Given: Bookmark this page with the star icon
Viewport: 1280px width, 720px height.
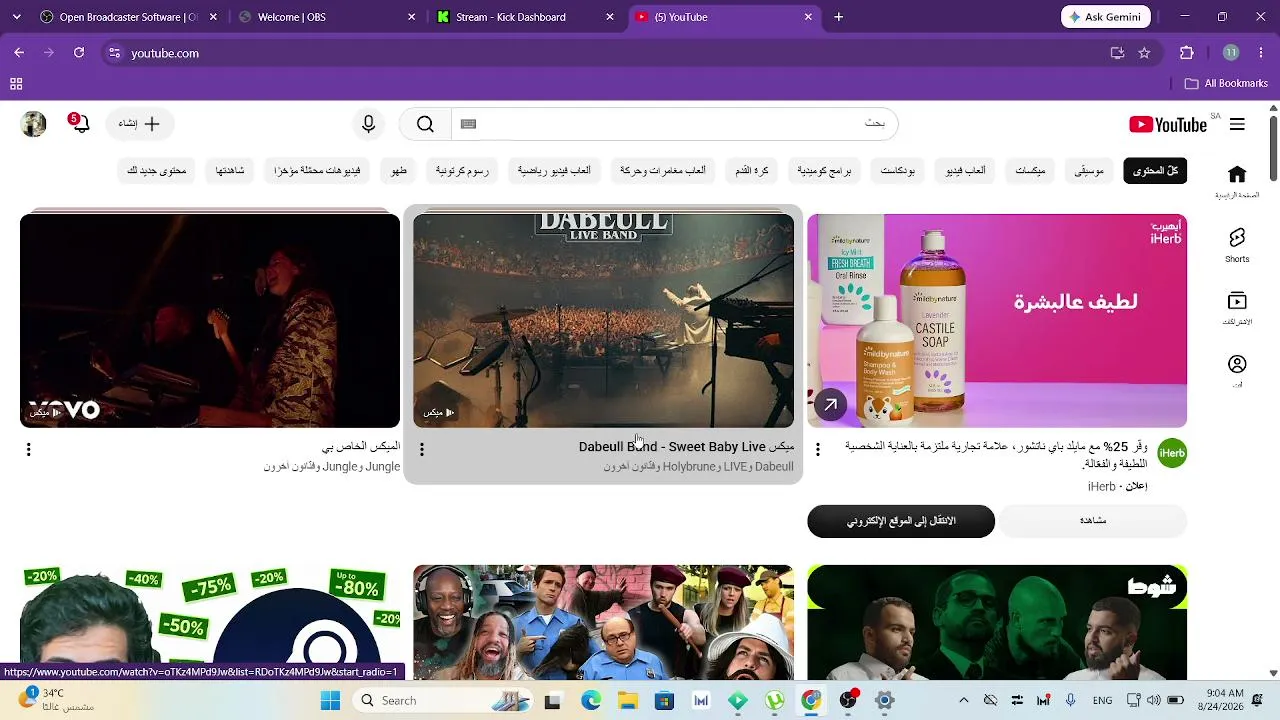Looking at the screenshot, I should point(1144,53).
